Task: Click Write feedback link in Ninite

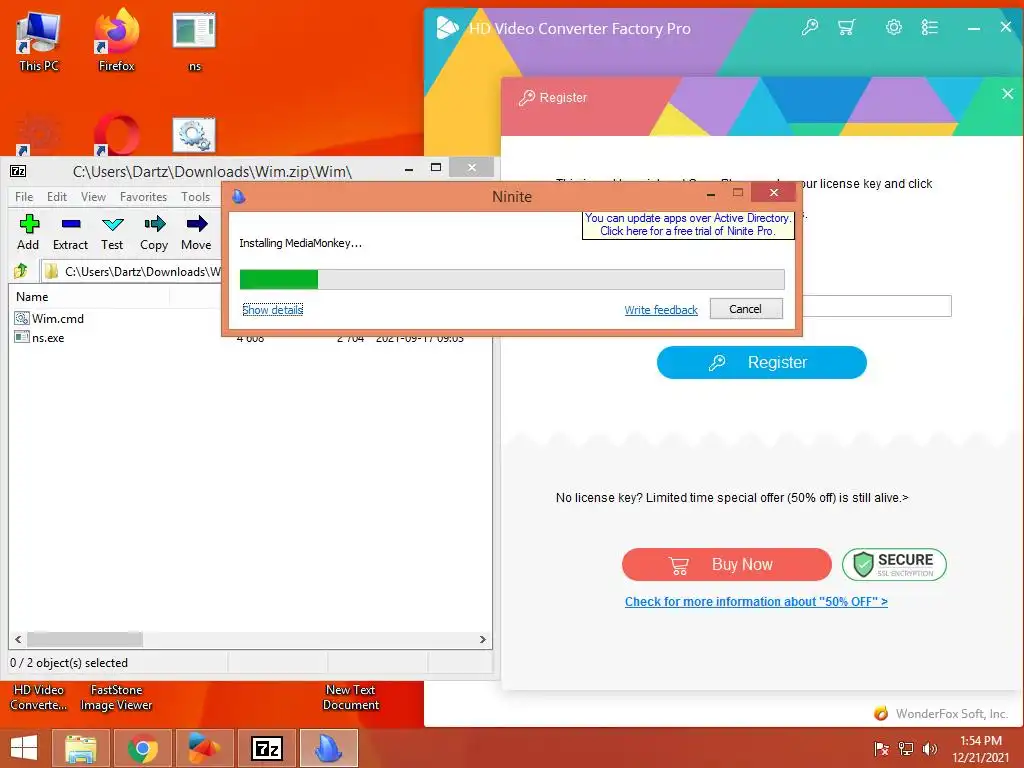Action: 661,310
